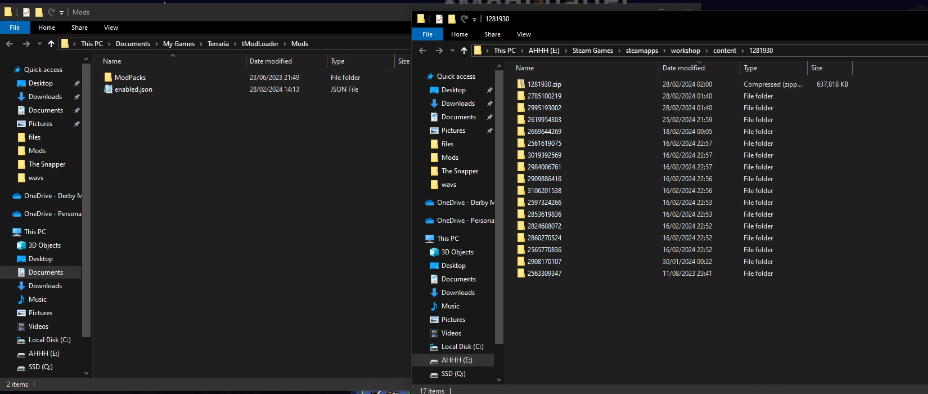928x394 pixels.
Task: Open recent locations dropdown in Mods window
Action: click(40, 44)
